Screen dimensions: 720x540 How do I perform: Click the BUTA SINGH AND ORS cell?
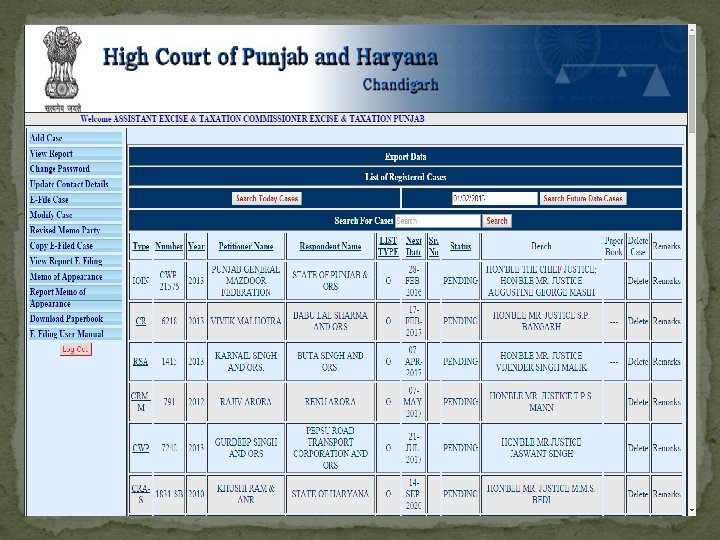tap(330, 361)
